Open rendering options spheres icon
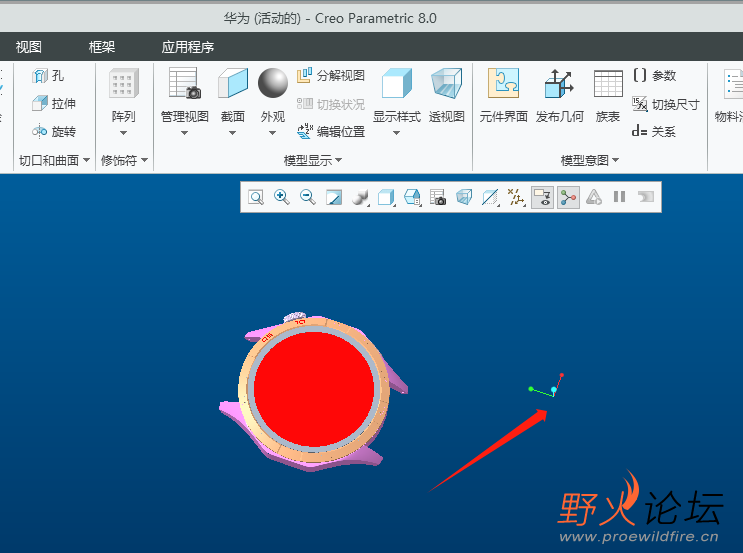Viewport: 743px width, 553px height. (x=361, y=197)
